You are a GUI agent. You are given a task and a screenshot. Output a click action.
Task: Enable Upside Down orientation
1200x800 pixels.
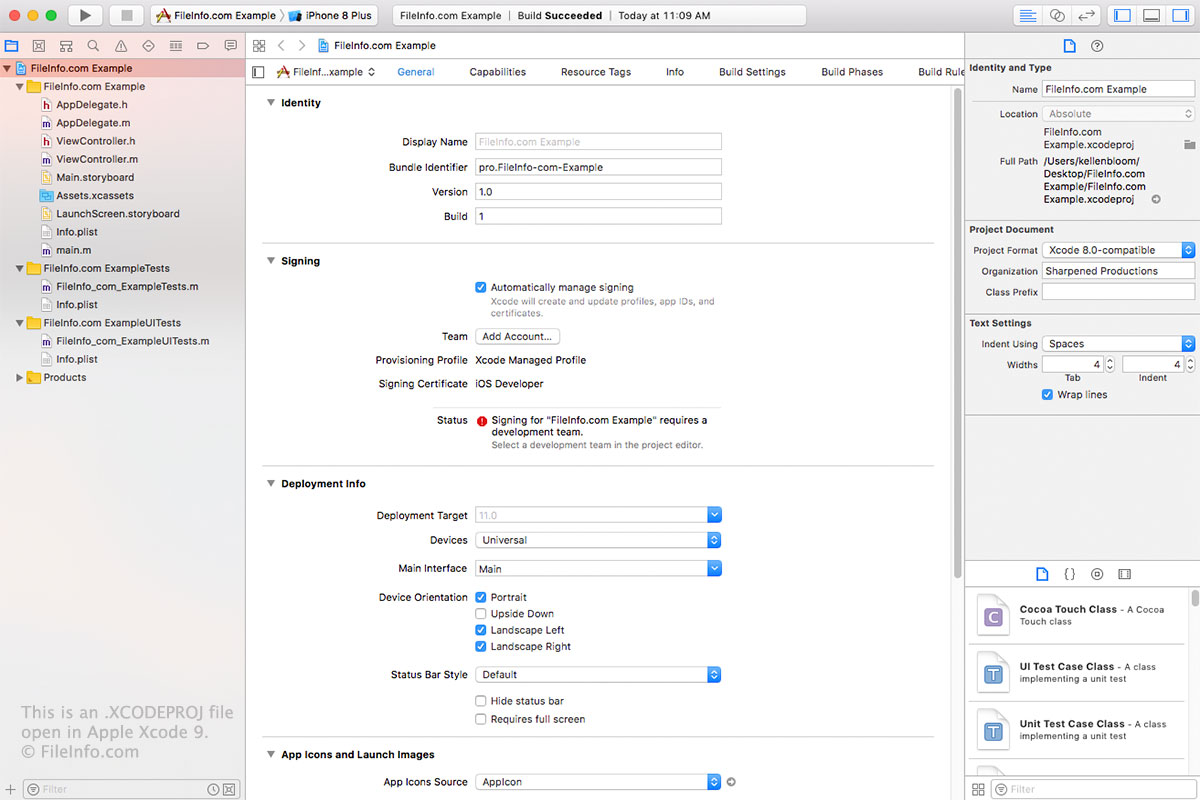coord(481,614)
